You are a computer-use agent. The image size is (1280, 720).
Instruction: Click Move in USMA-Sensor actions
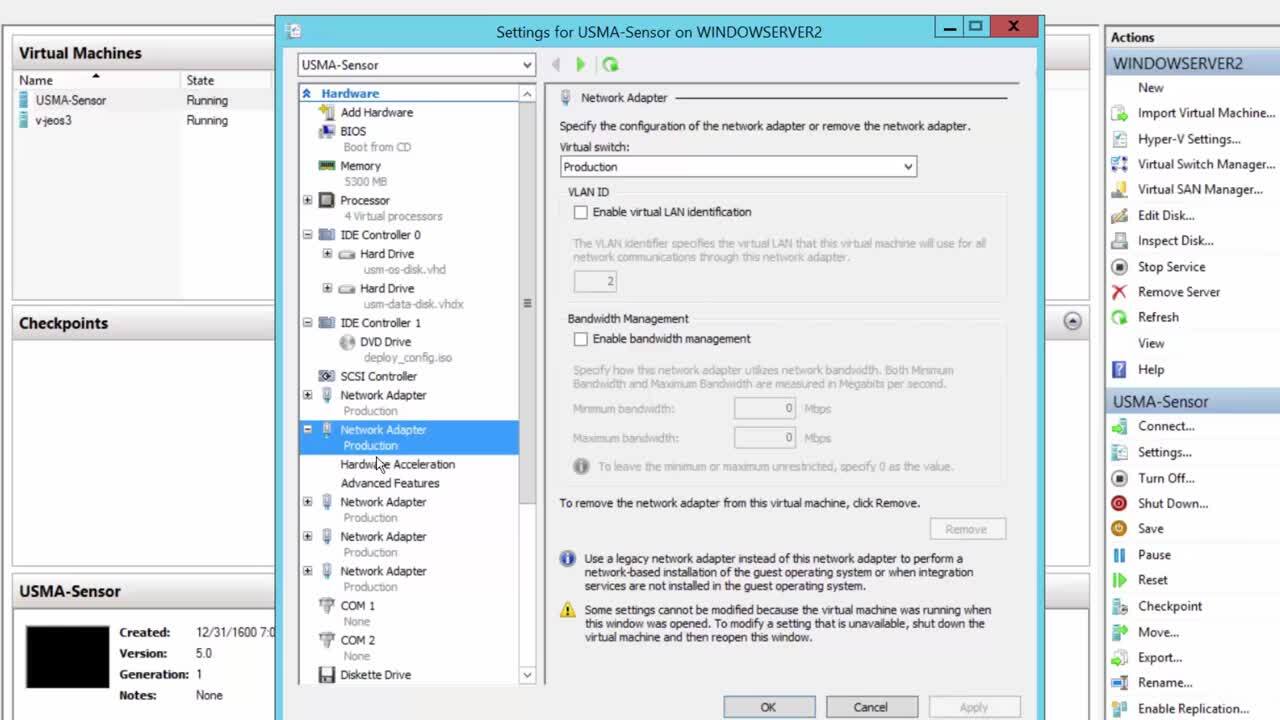[1158, 632]
